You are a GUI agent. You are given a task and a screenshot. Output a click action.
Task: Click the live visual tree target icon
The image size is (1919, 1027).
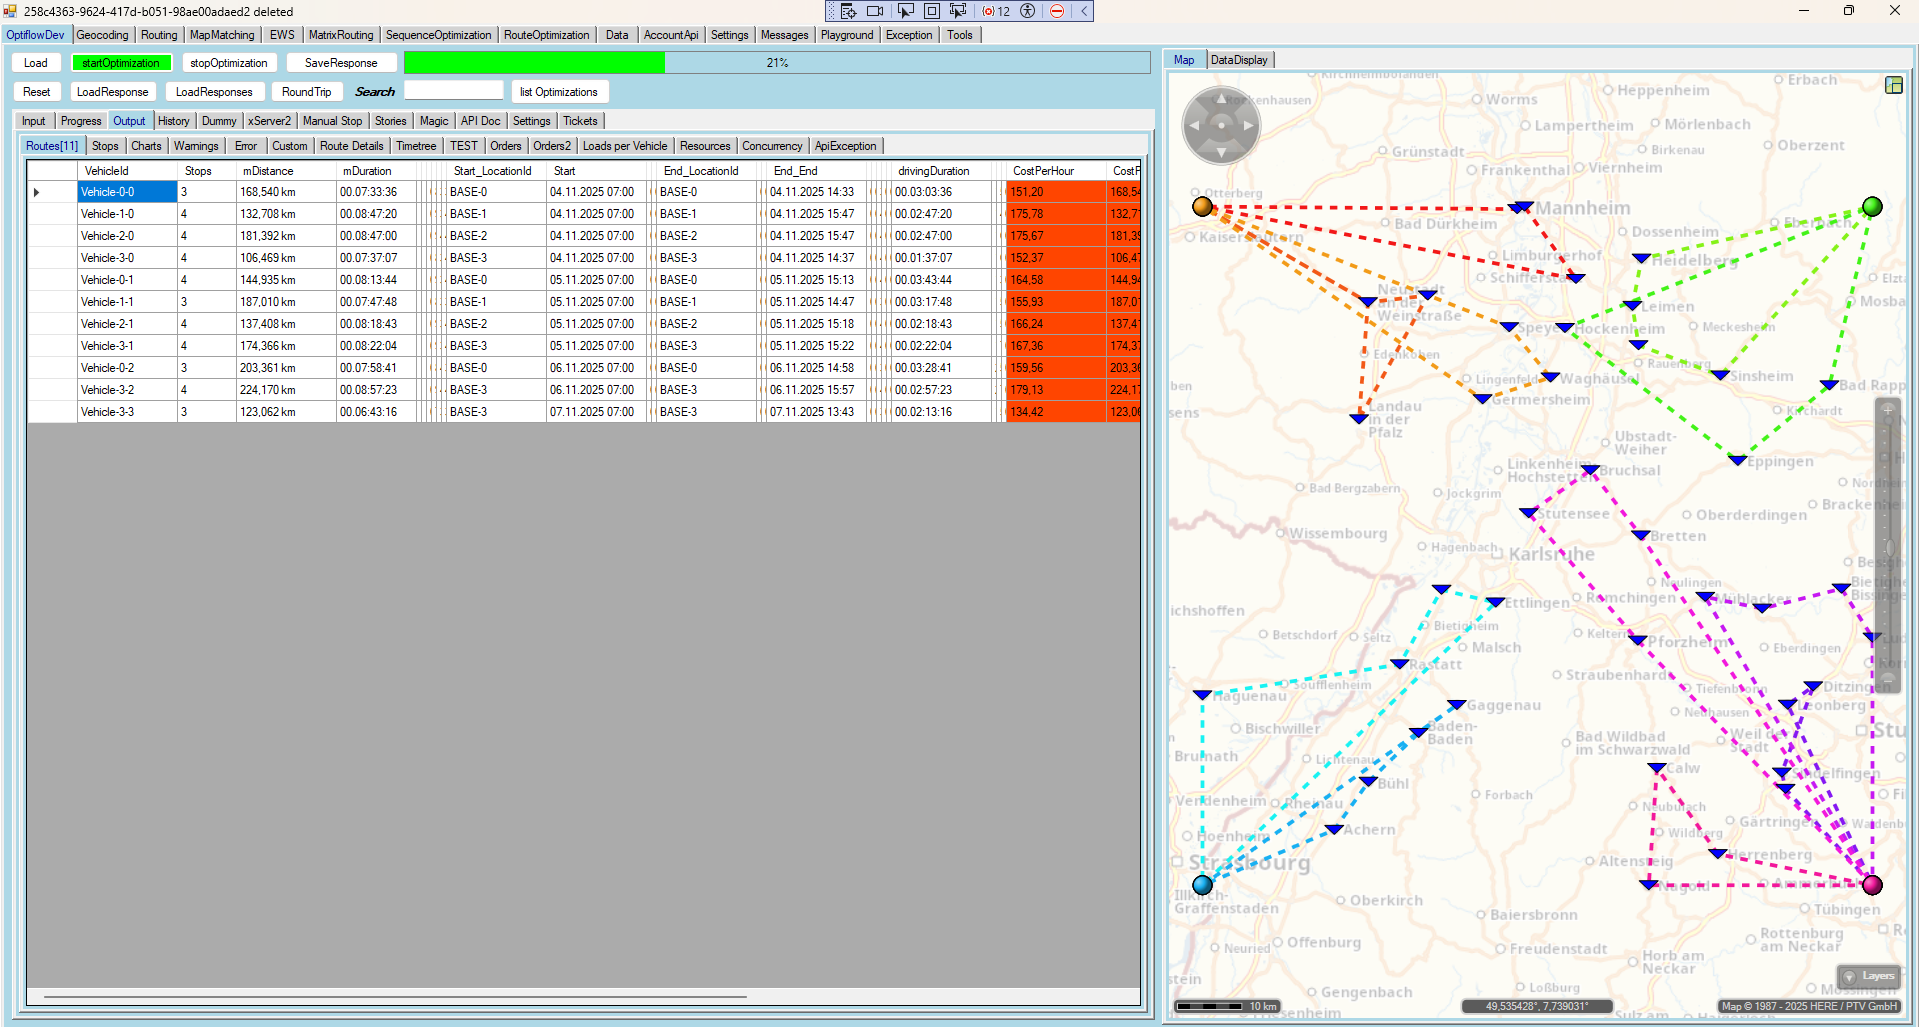click(848, 11)
